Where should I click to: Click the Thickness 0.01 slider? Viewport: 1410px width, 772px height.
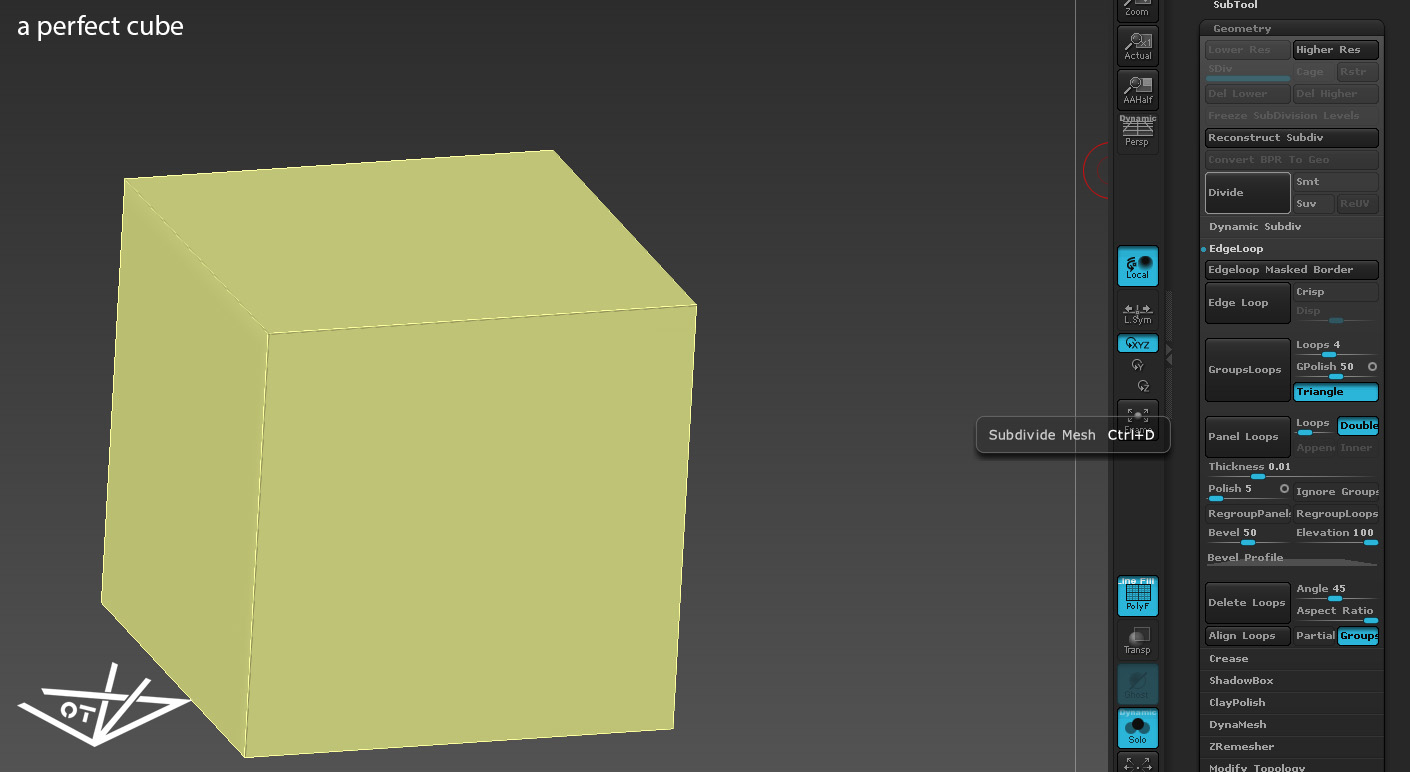[x=1292, y=470]
